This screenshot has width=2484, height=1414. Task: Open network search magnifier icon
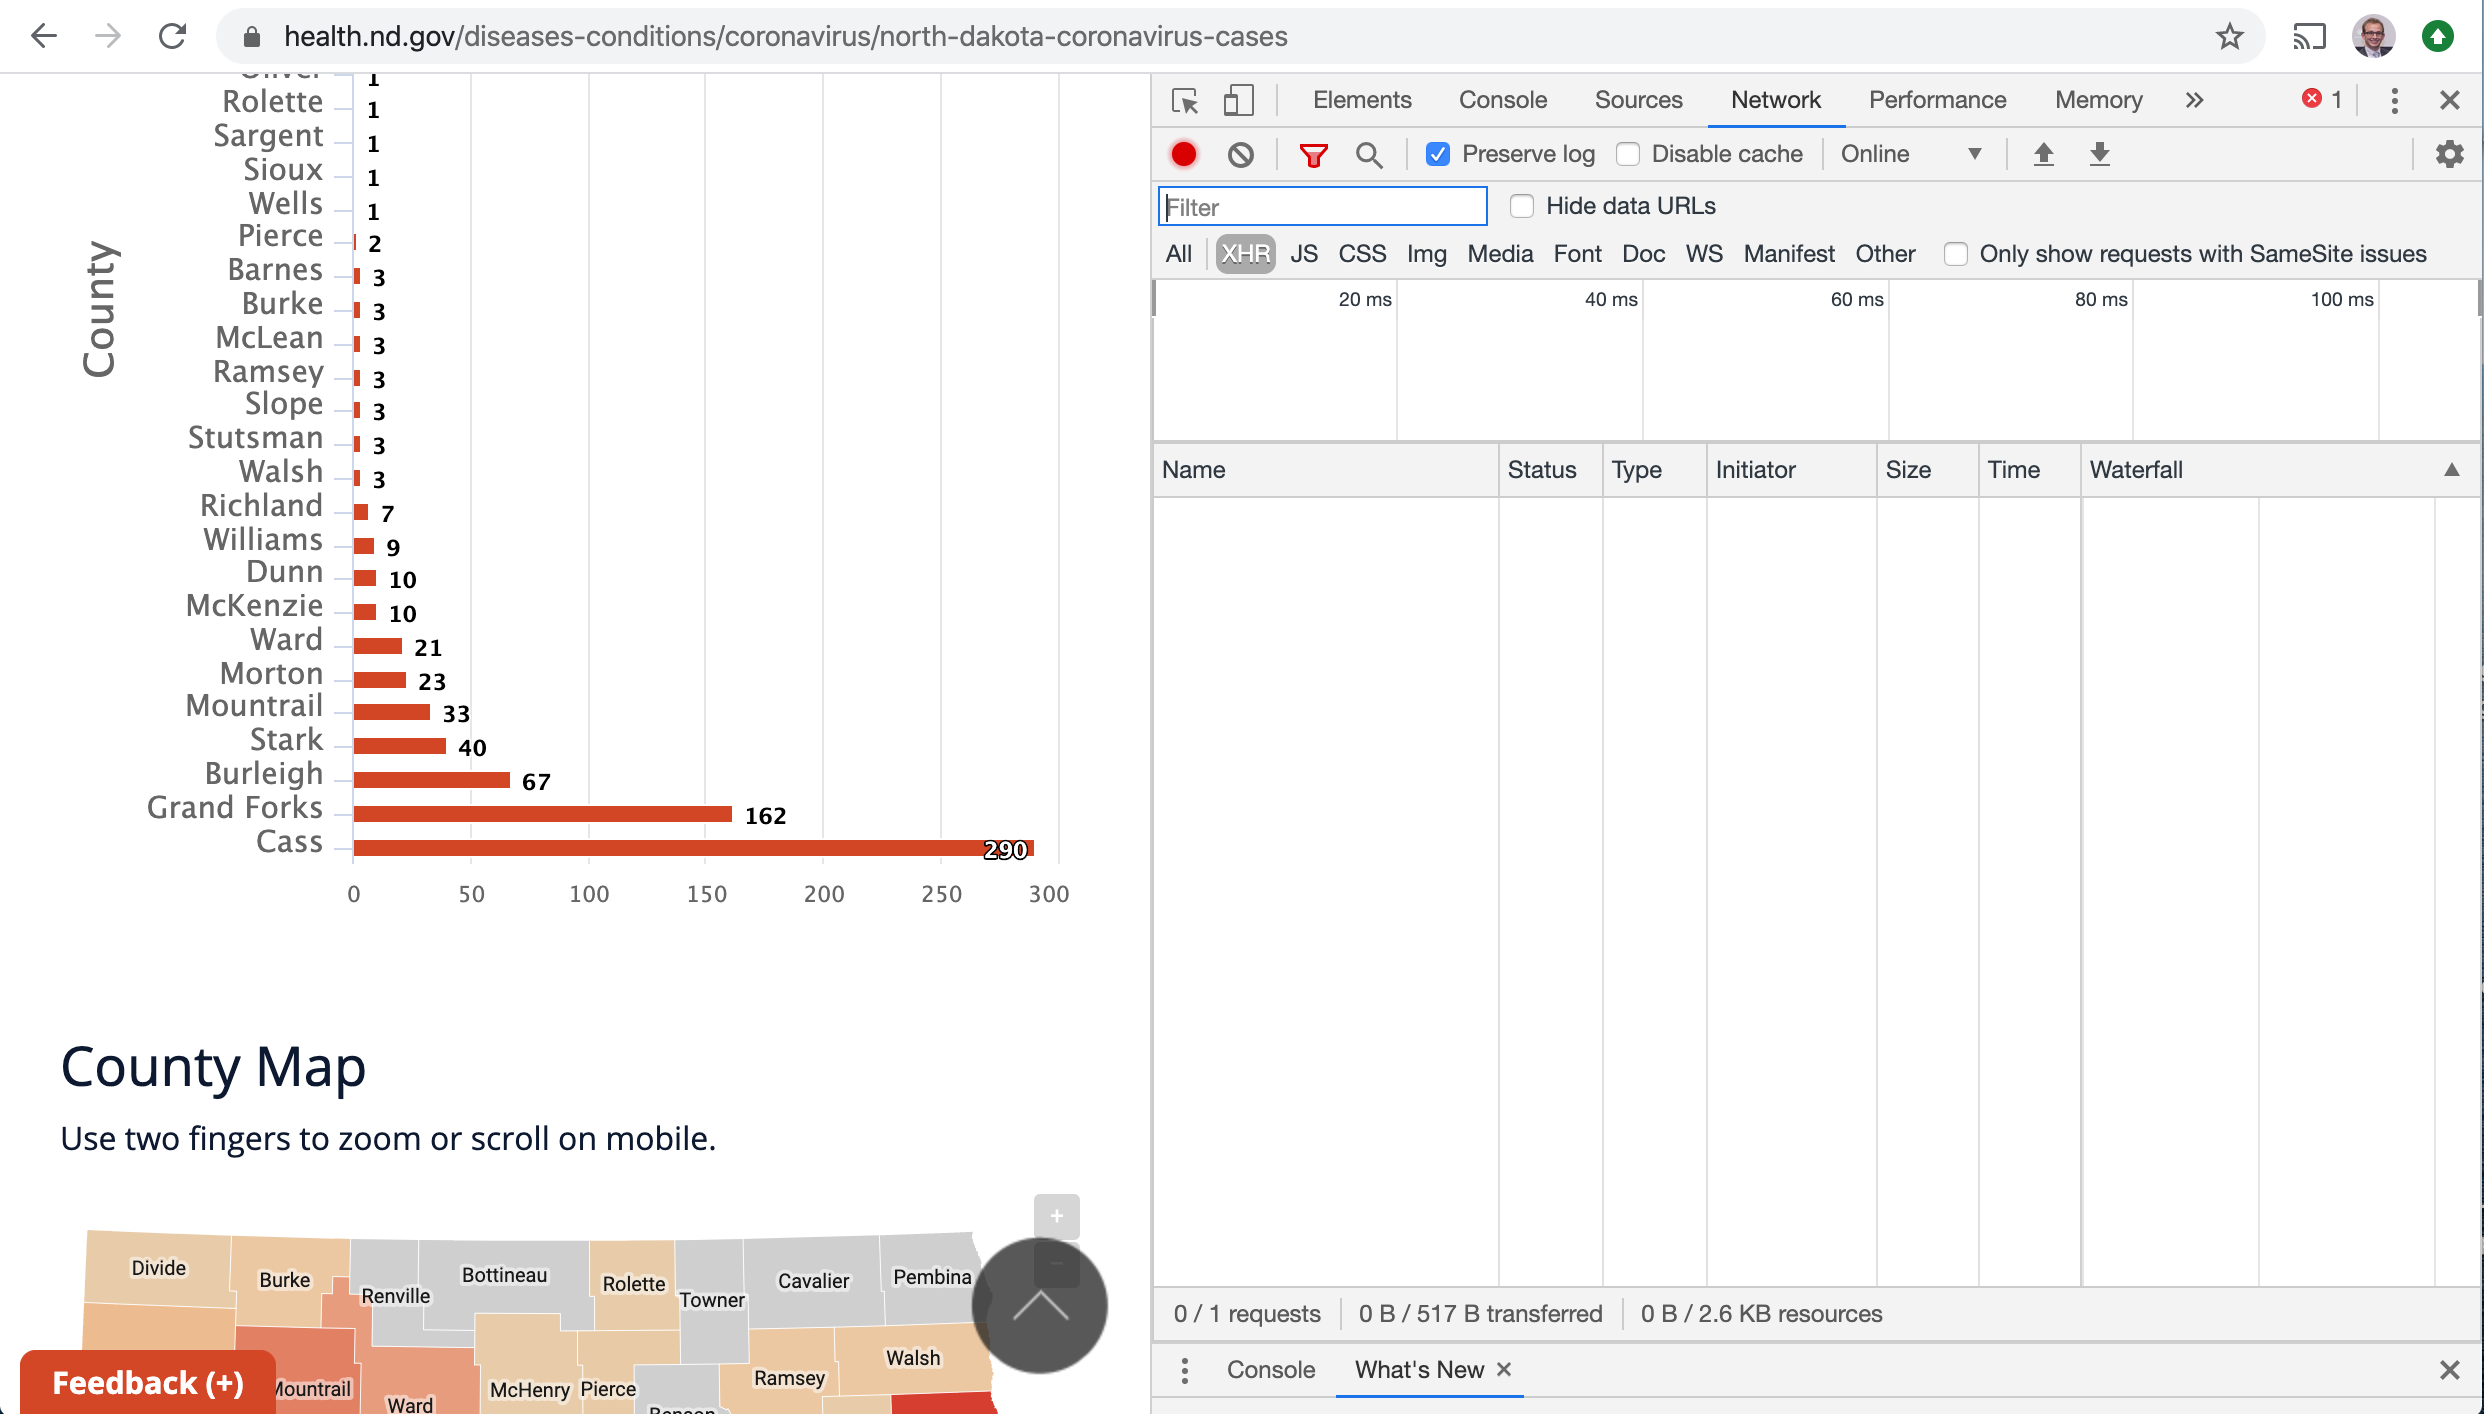(x=1368, y=154)
